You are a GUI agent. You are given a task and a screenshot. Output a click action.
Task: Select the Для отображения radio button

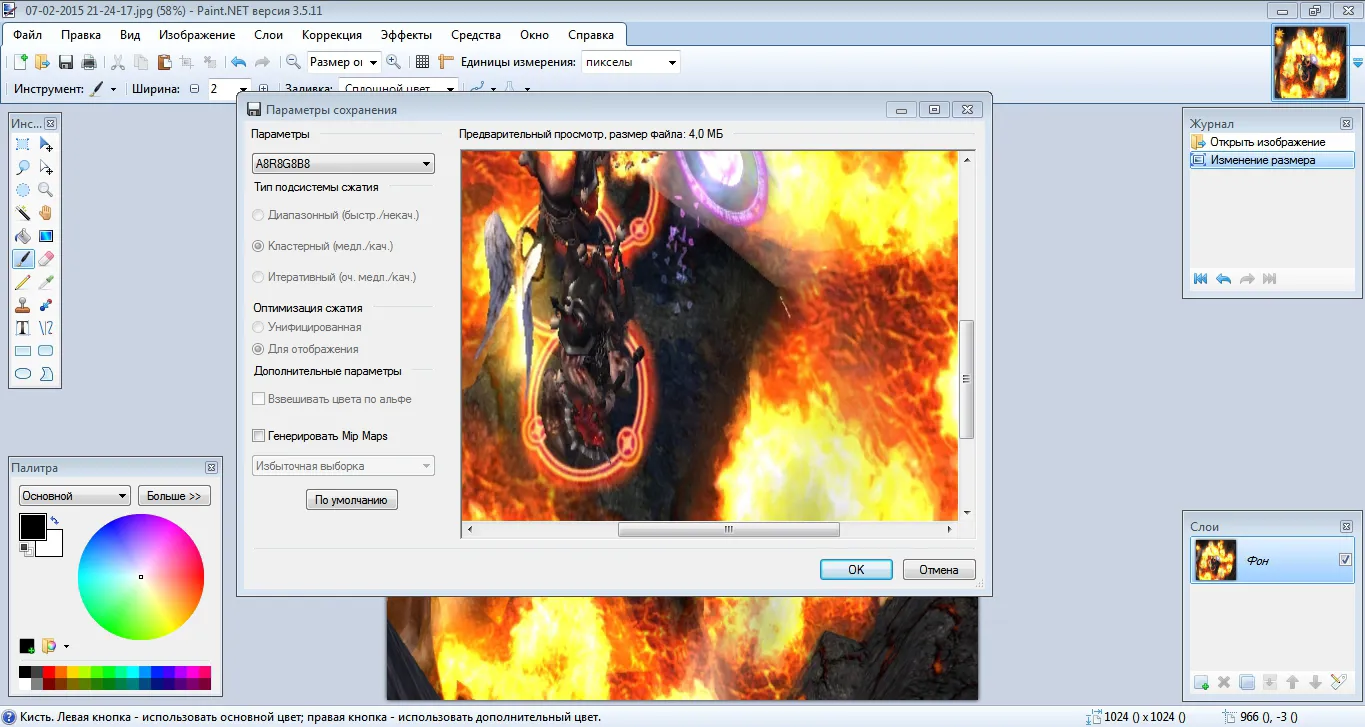coord(259,349)
